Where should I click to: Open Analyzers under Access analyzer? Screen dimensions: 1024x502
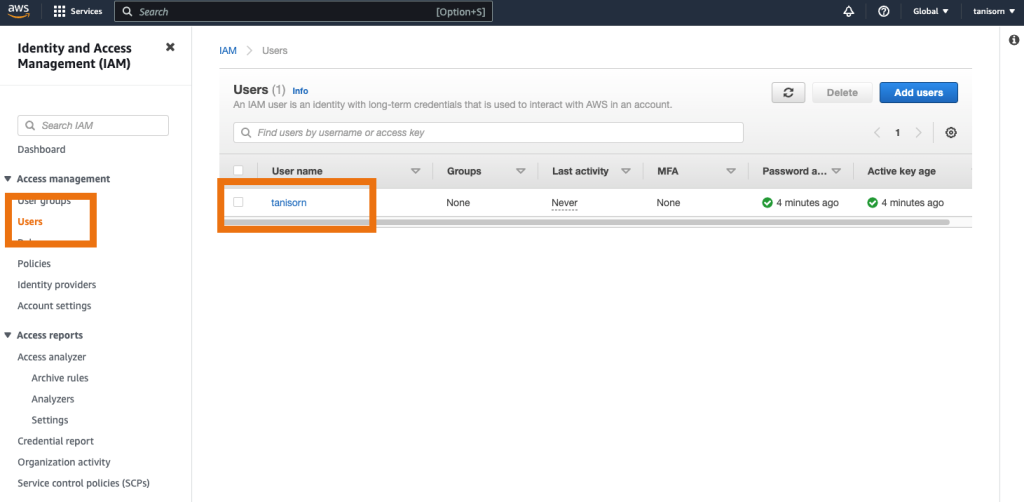[53, 399]
